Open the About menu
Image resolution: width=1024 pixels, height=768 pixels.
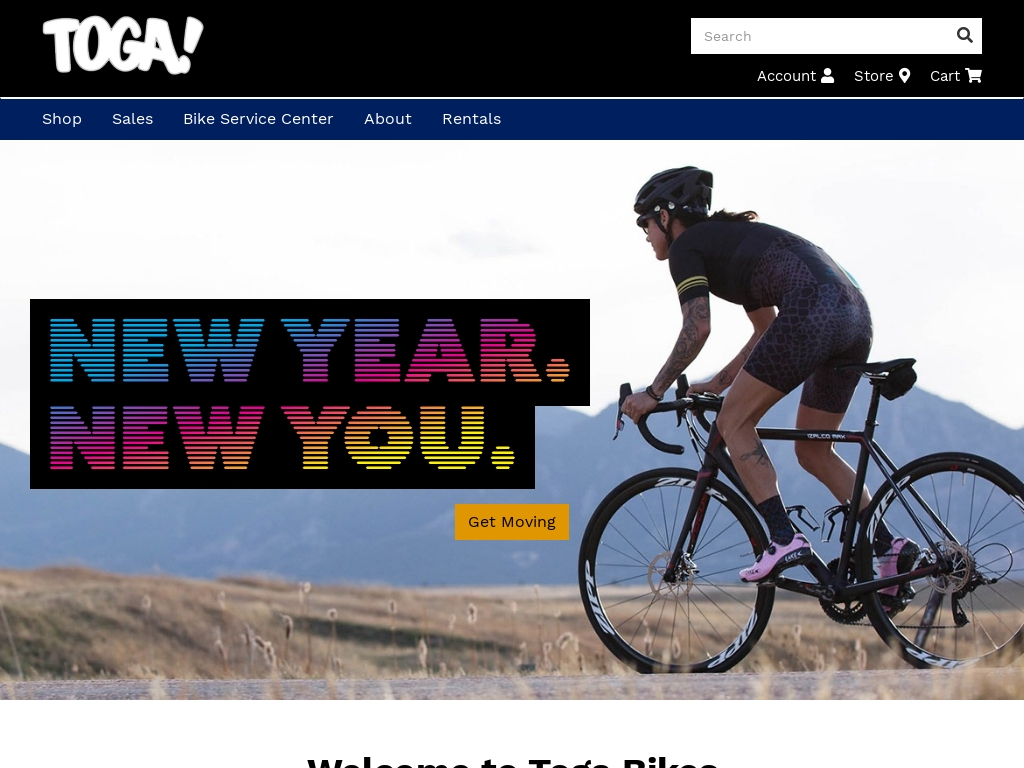pos(388,119)
